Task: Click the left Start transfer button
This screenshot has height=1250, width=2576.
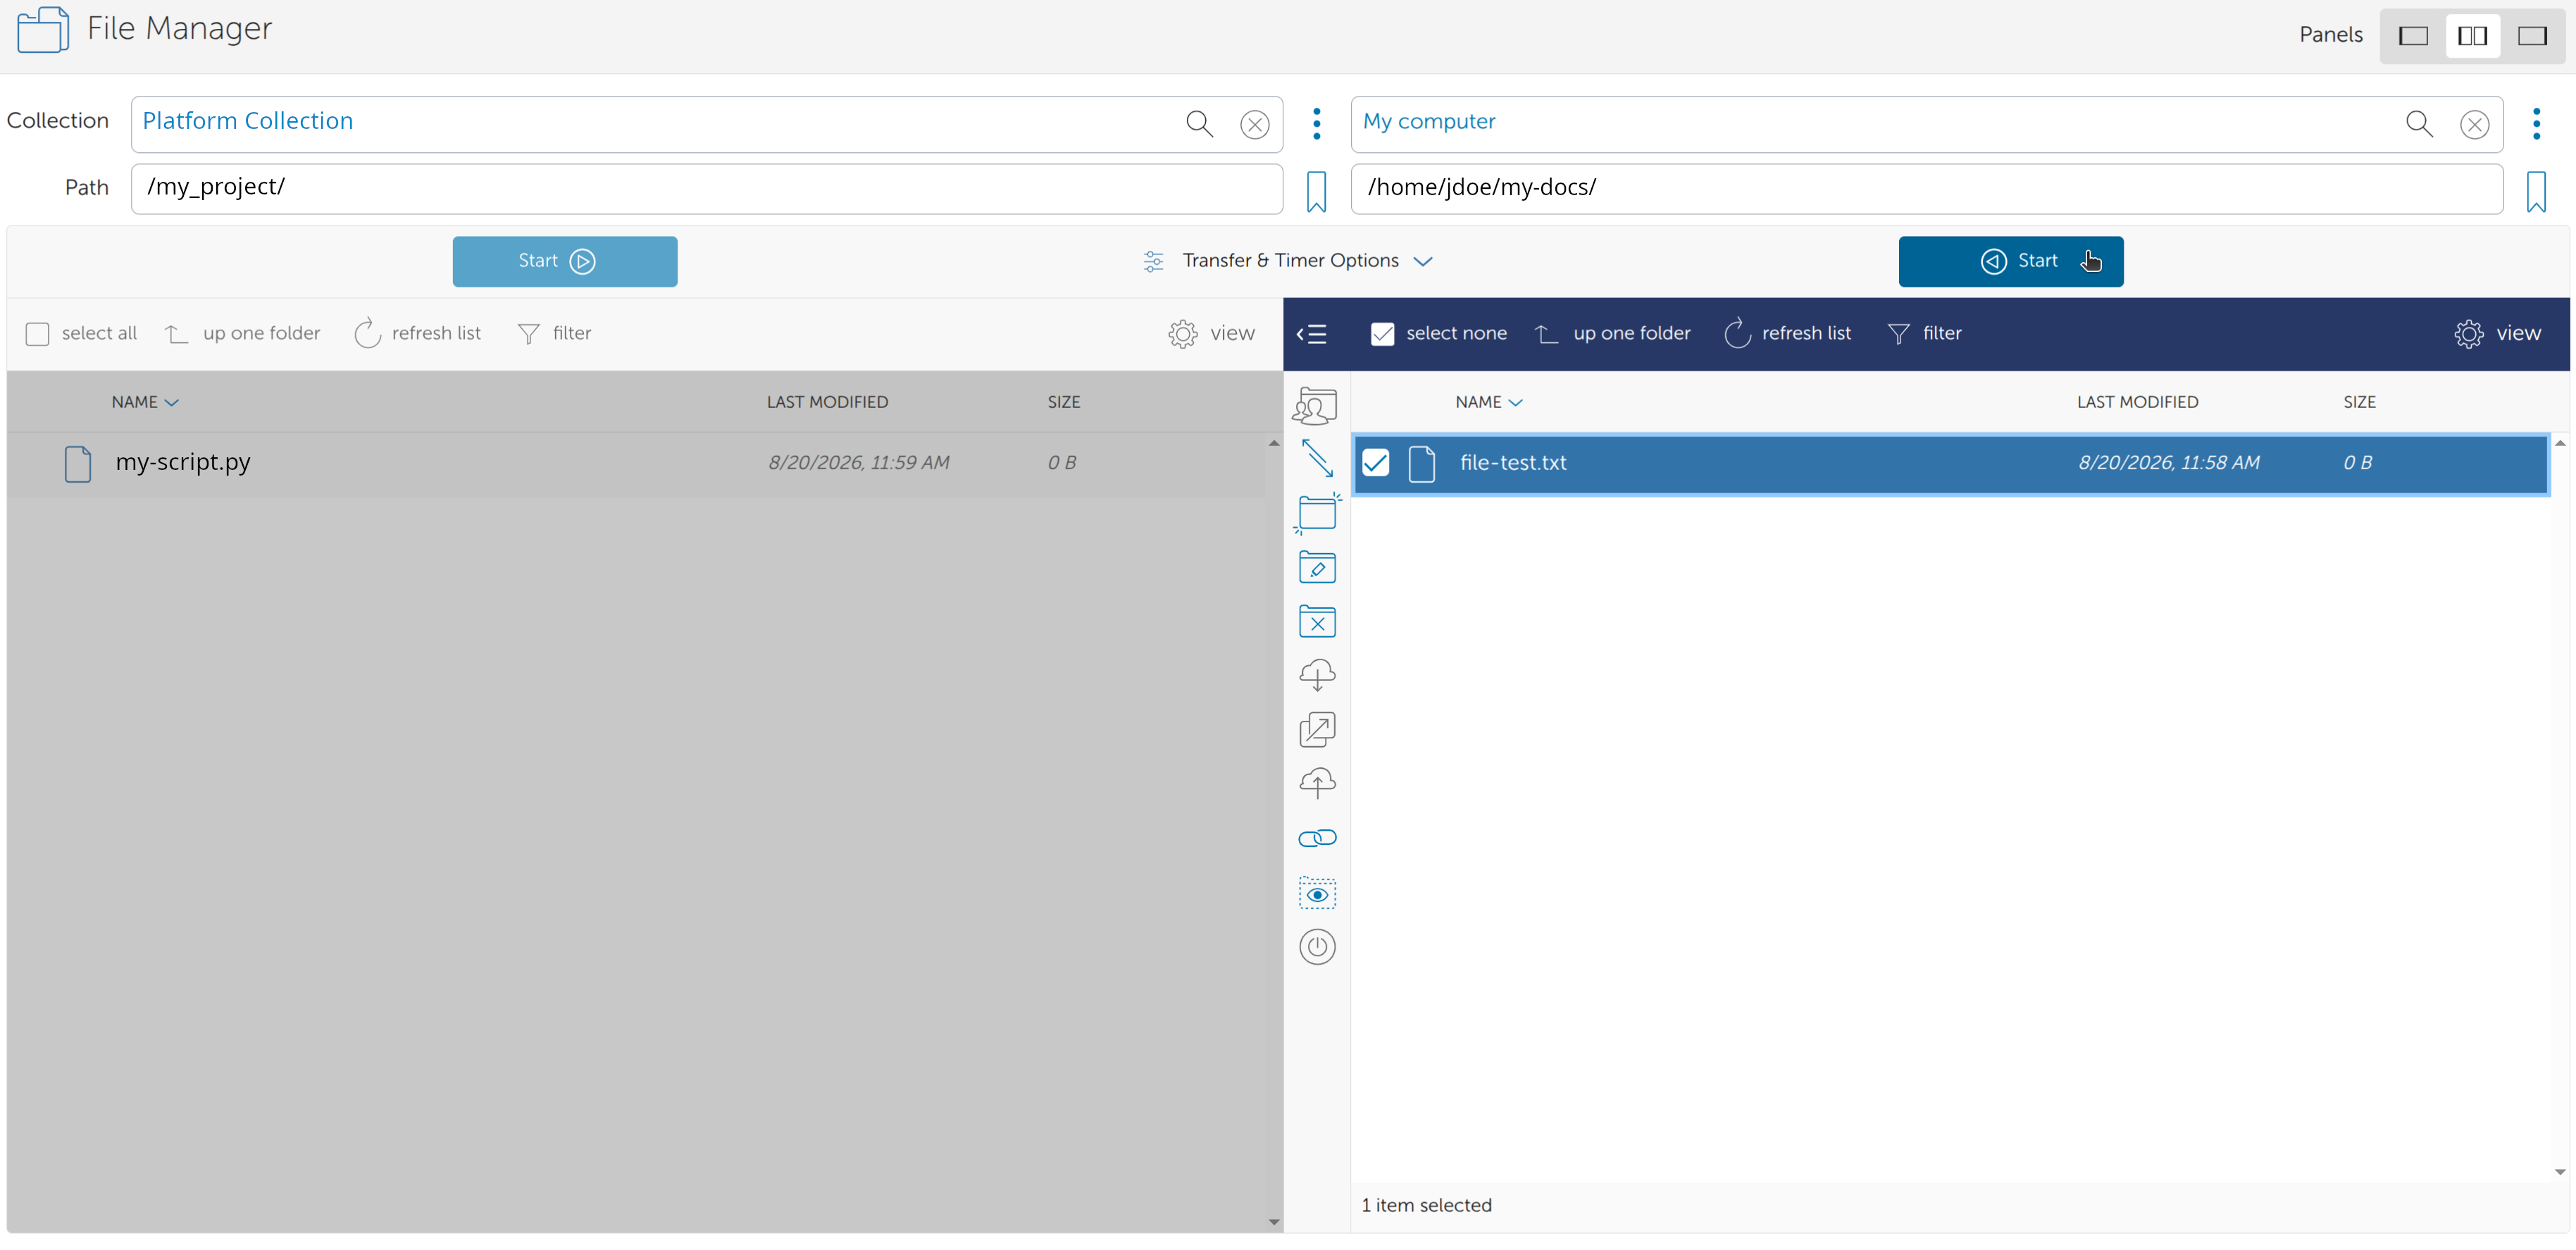Action: tap(565, 261)
